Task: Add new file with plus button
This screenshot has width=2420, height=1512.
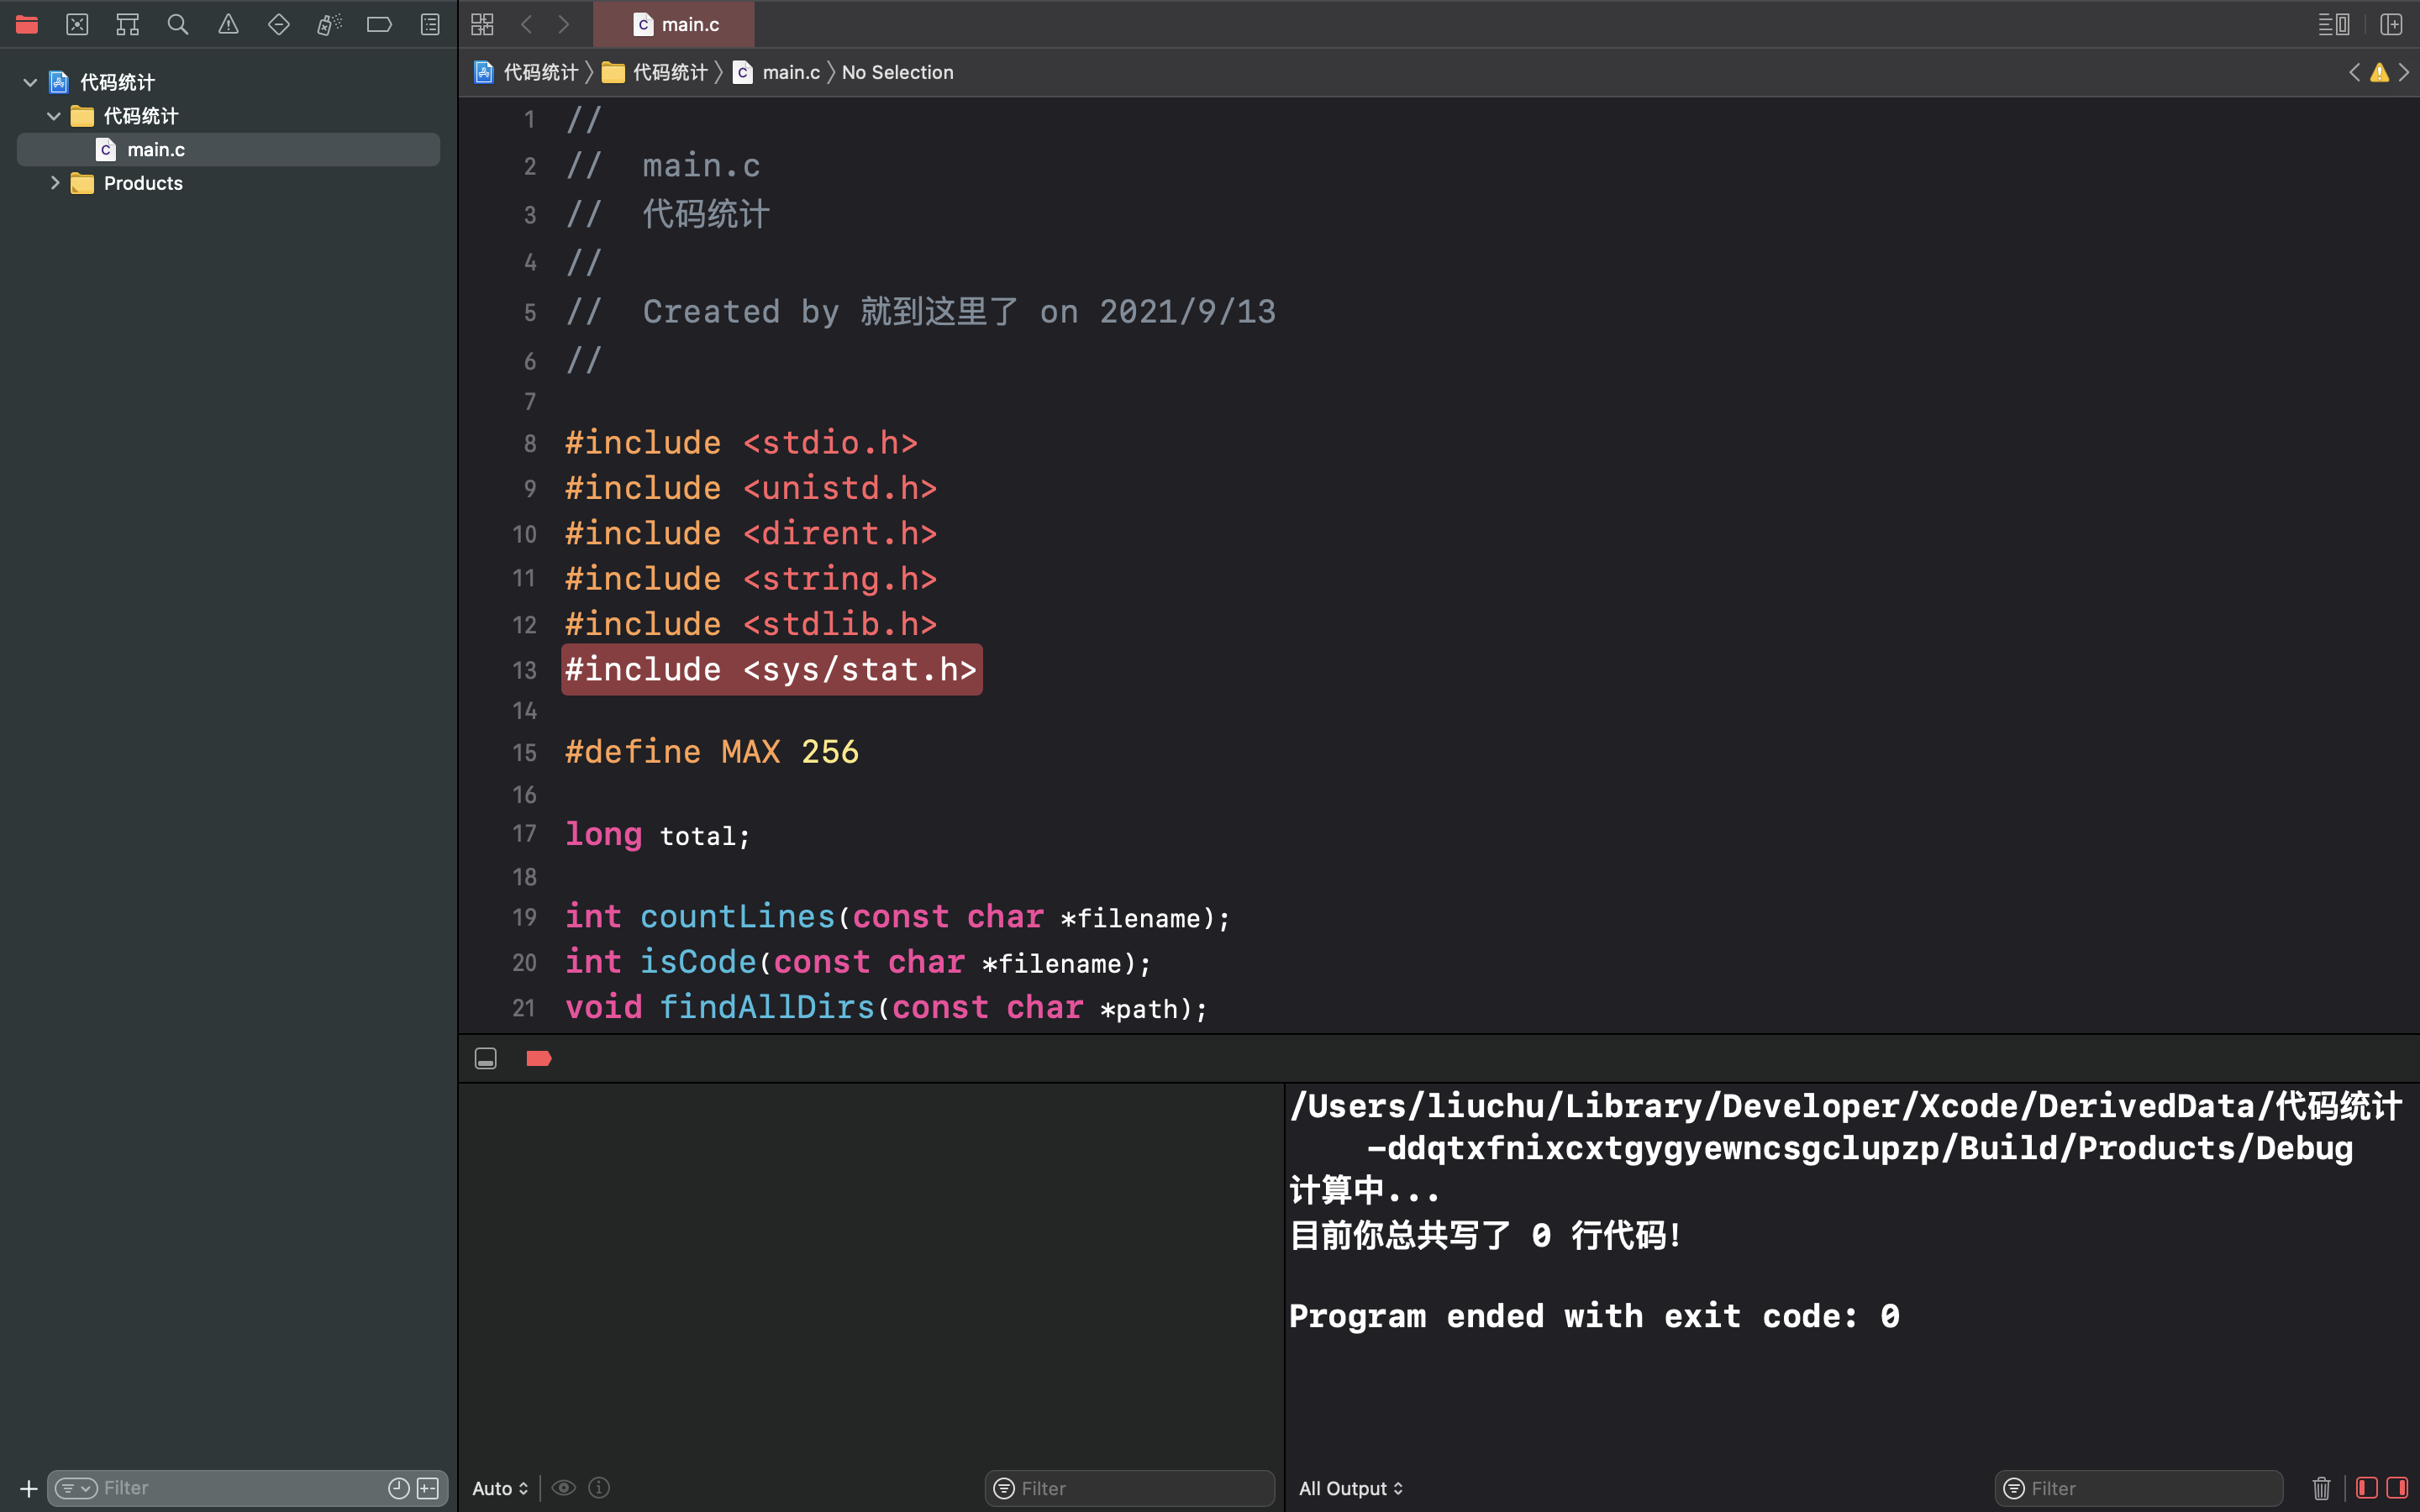Action: click(29, 1488)
